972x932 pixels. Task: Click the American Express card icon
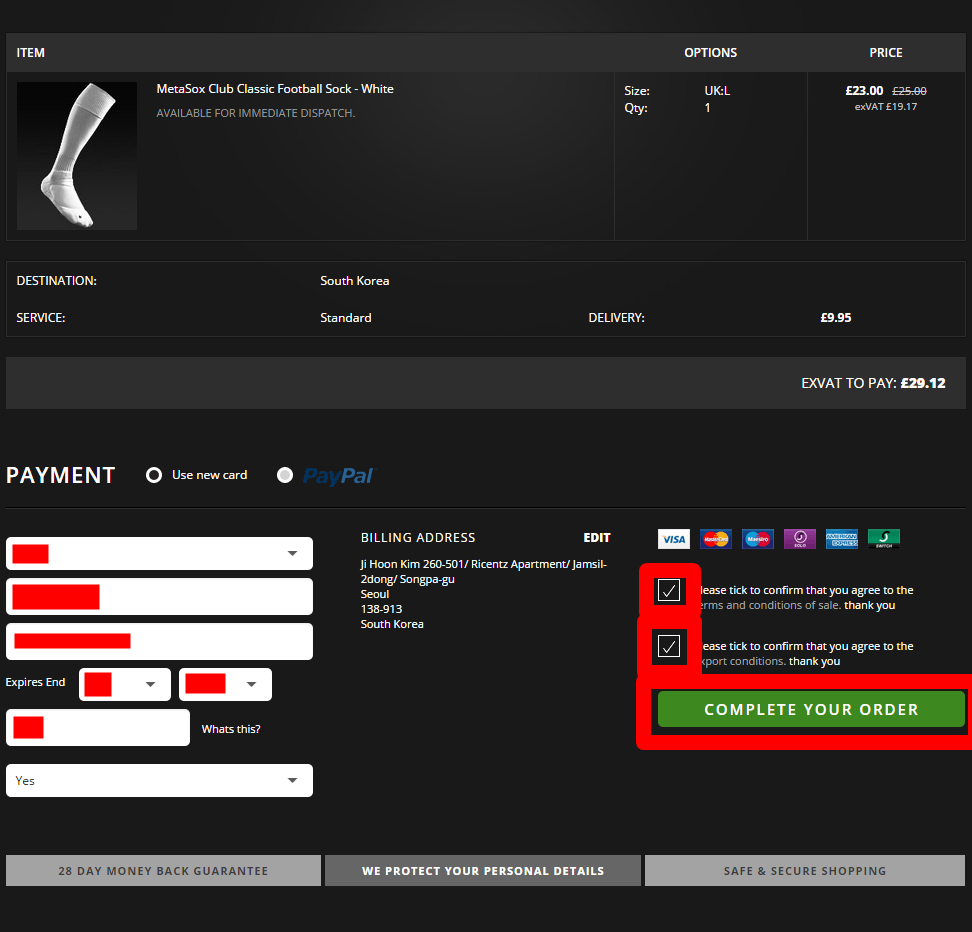coord(842,539)
